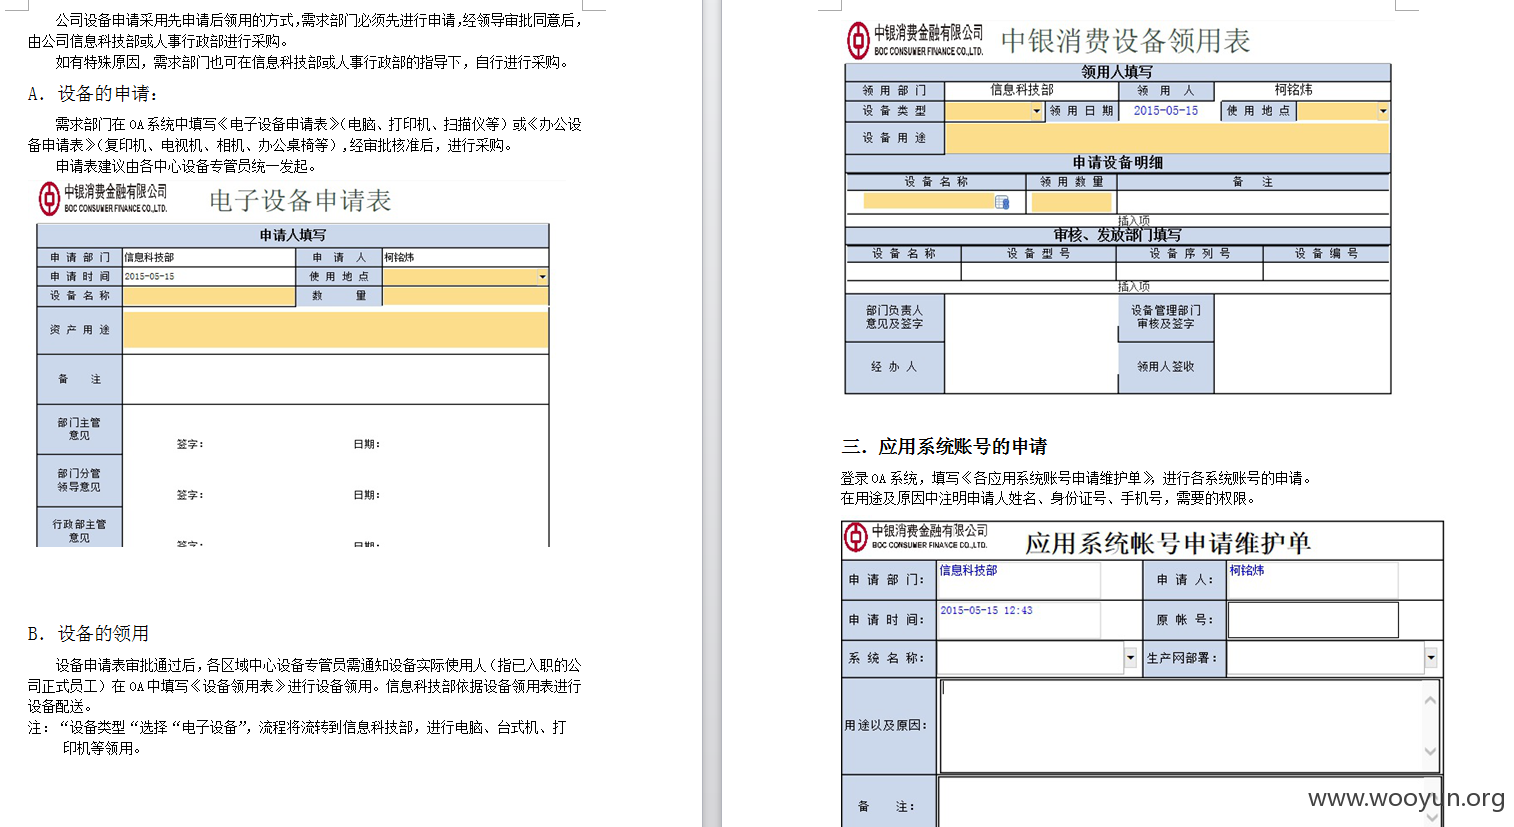Image resolution: width=1514 pixels, height=827 pixels.
Task: Click the yellow 设备用途 field in 领用表
Action: (x=1167, y=138)
